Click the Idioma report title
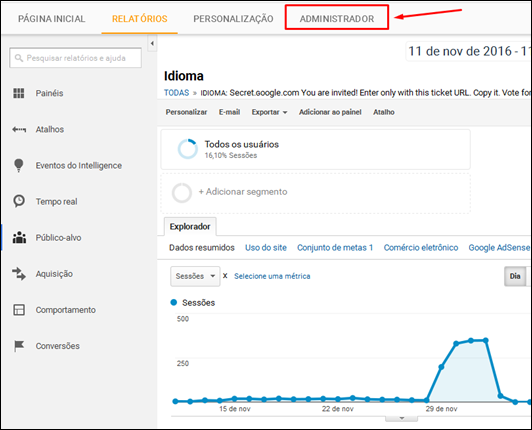This screenshot has width=532, height=430. tap(184, 76)
